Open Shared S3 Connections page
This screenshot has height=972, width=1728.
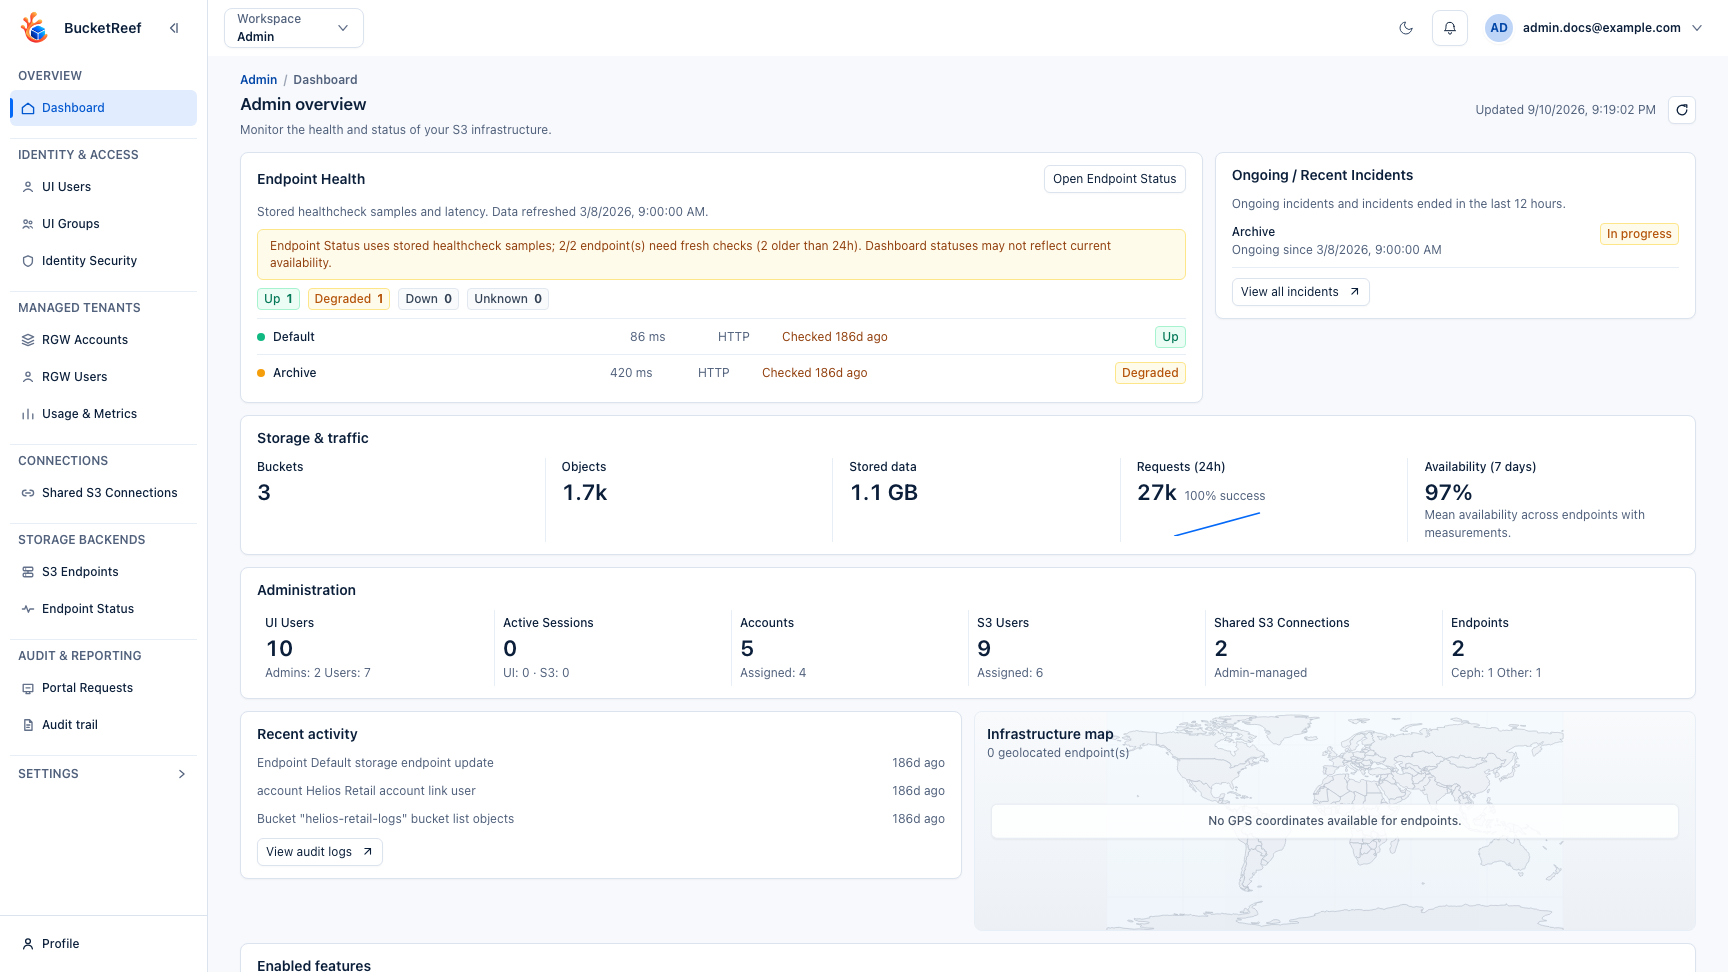point(103,493)
